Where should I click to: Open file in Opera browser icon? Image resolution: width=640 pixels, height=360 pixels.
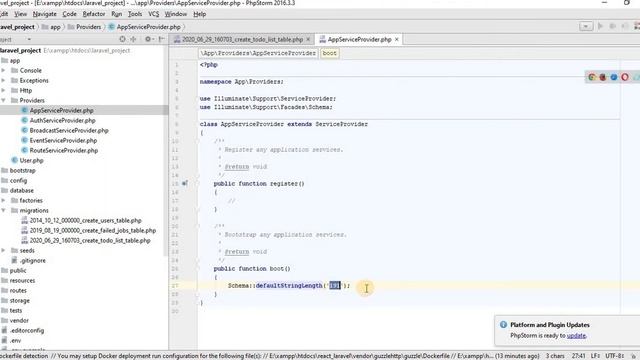625,77
